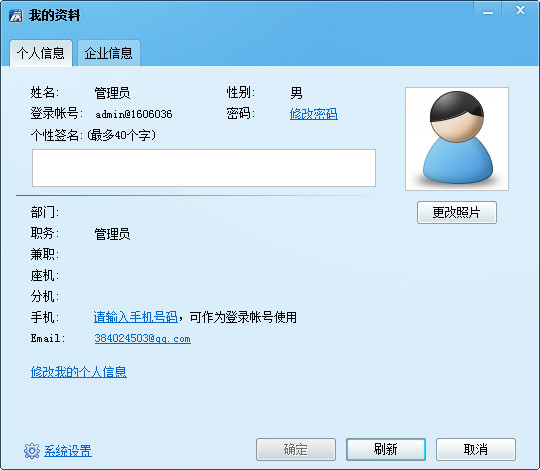Click the 管理员 value next to 职务
The image size is (540, 470).
[112, 234]
